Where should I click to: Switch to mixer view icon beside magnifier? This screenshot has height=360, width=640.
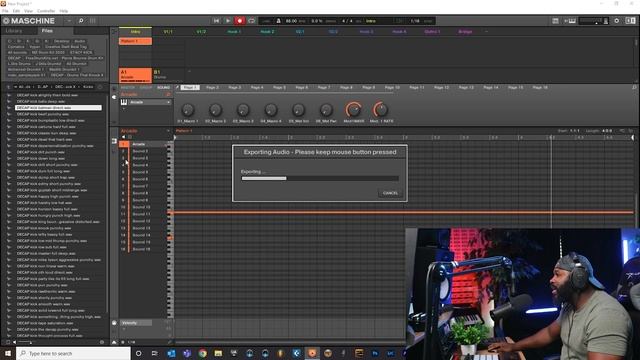coord(93,21)
